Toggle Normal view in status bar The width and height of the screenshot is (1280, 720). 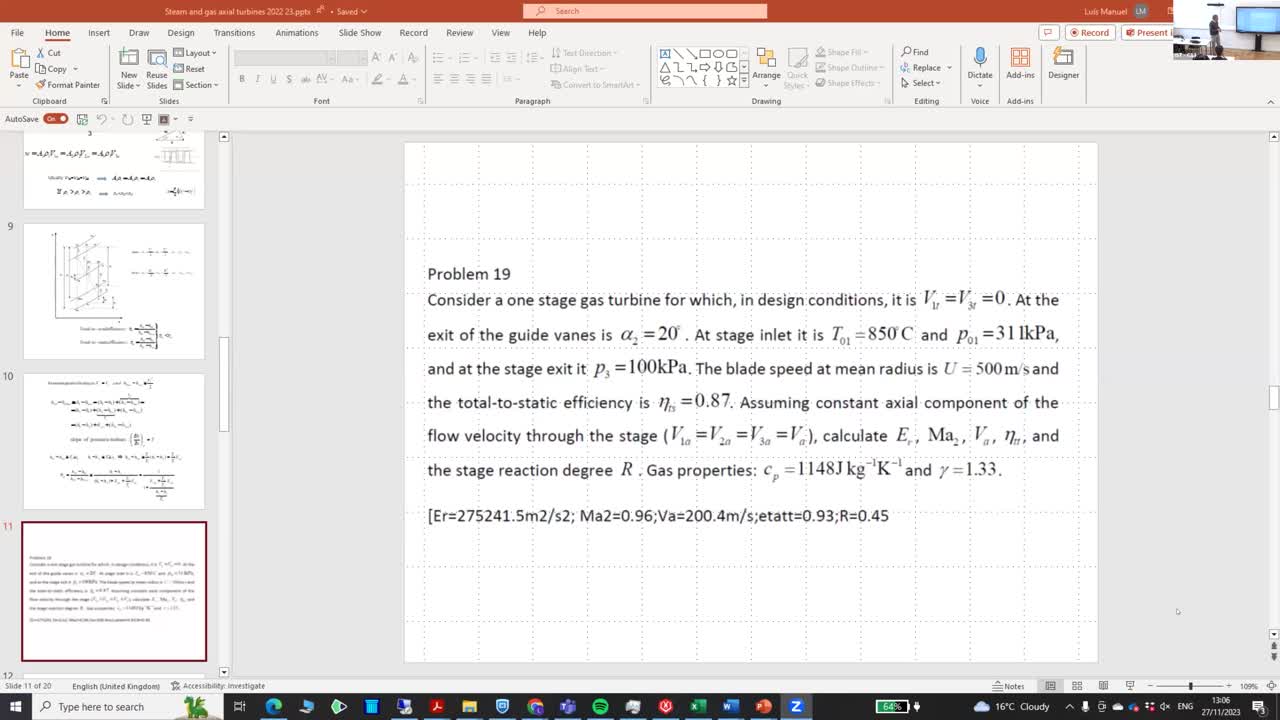pyautogui.click(x=1050, y=686)
